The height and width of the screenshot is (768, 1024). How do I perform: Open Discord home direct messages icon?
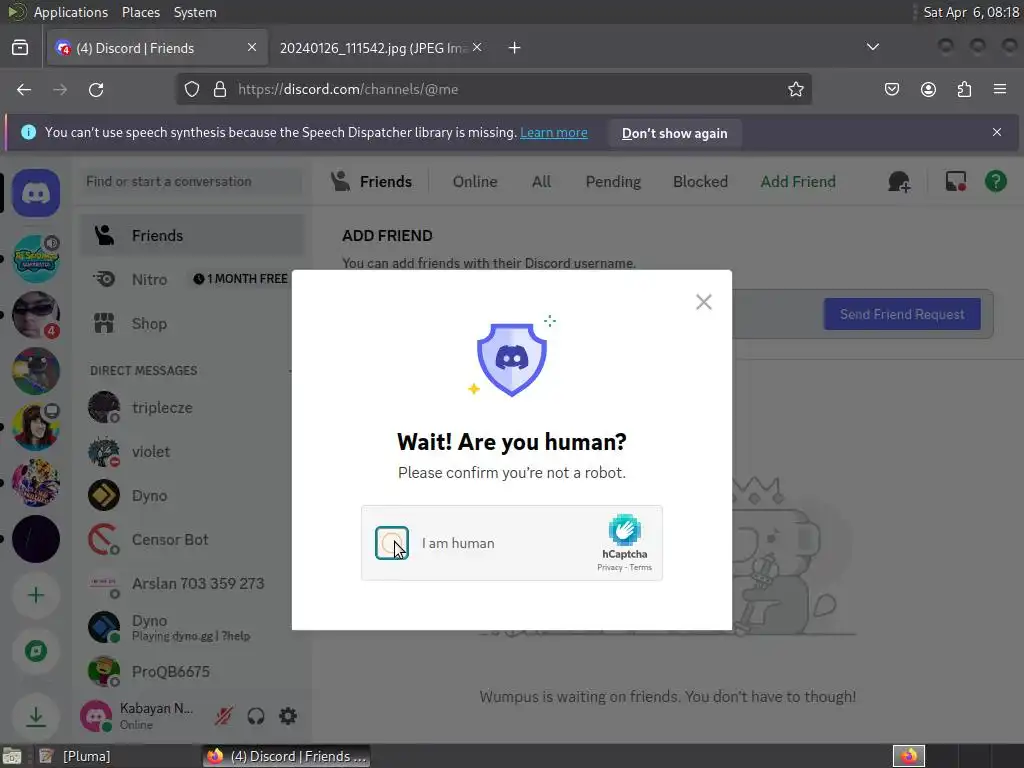[x=36, y=193]
